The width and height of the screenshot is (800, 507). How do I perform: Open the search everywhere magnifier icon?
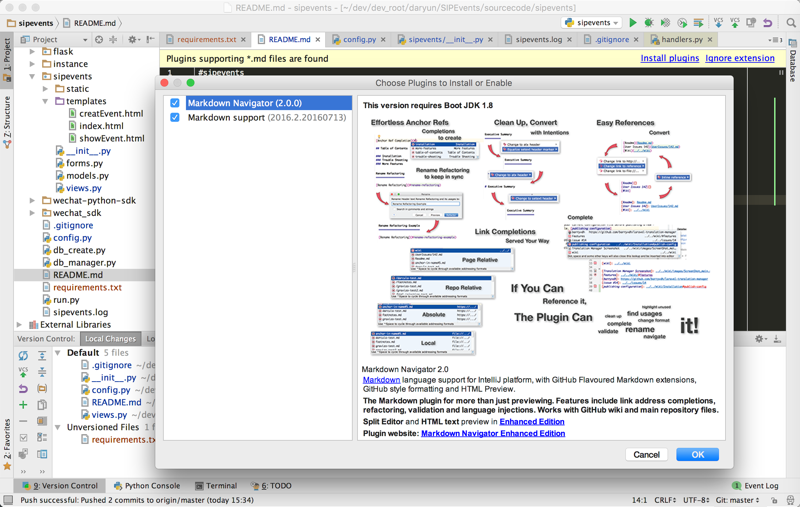click(x=791, y=22)
